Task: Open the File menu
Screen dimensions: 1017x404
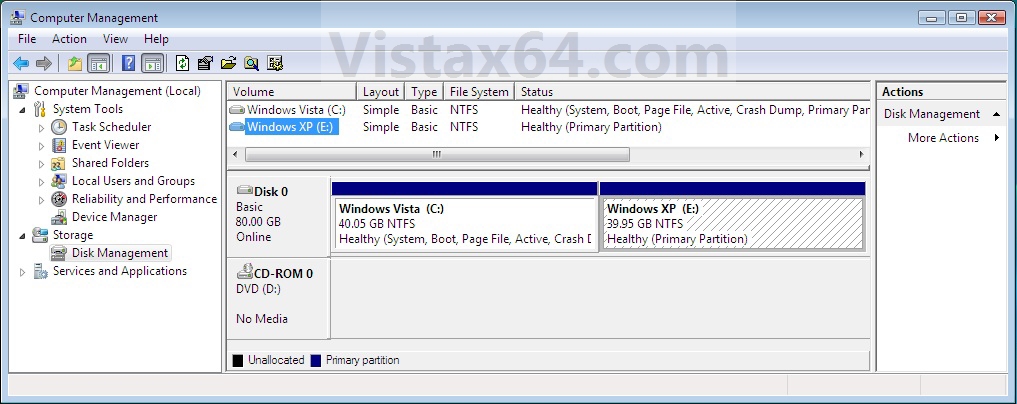Action: point(27,39)
